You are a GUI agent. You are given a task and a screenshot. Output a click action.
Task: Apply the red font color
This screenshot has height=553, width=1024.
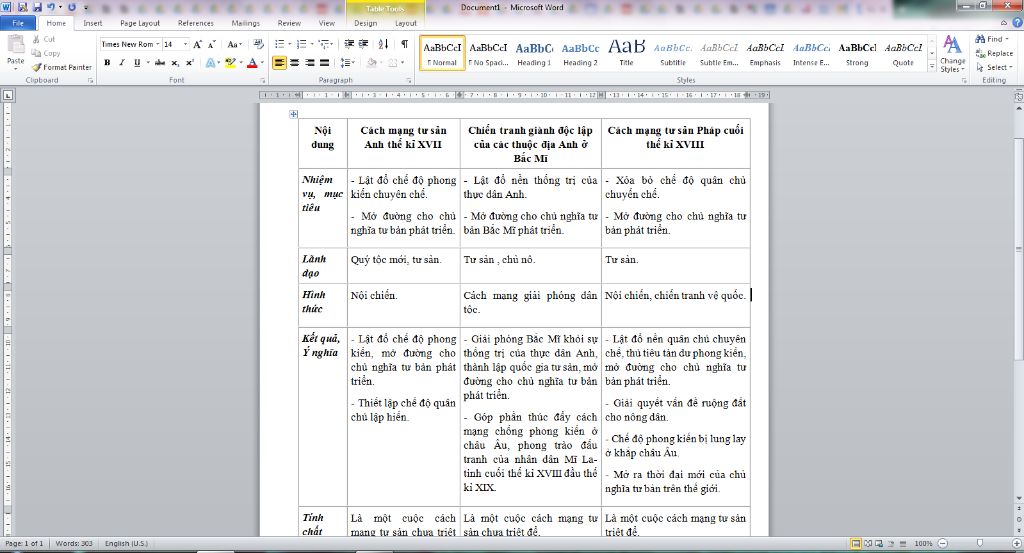252,63
